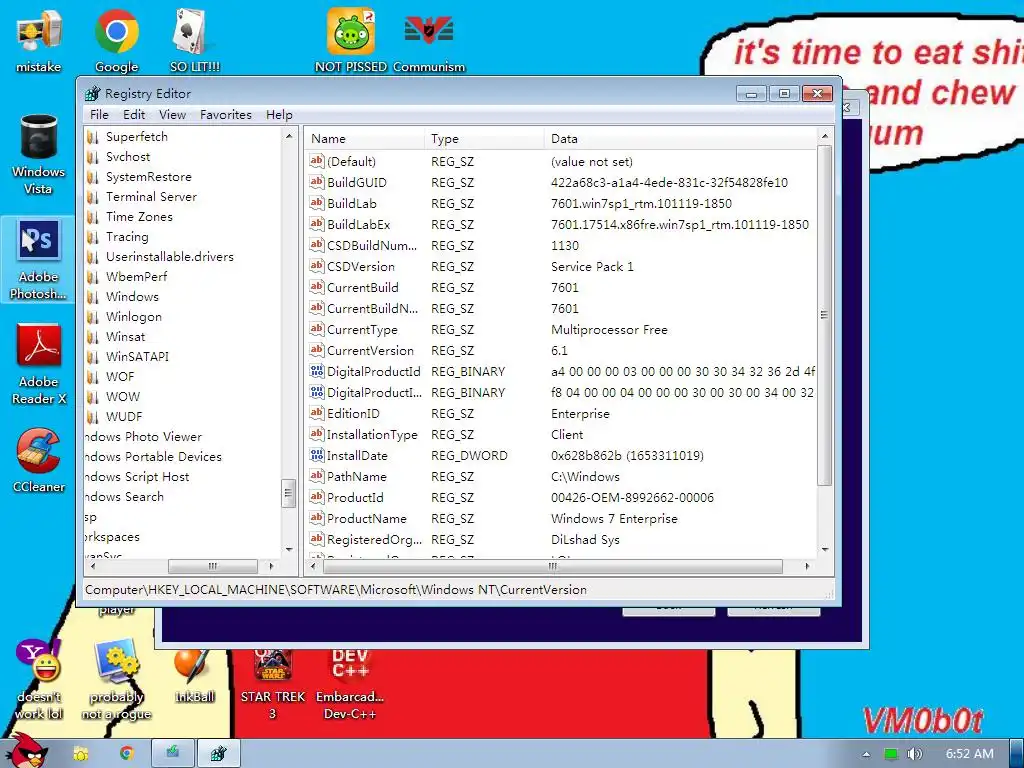The width and height of the screenshot is (1024, 768).
Task: Open the Google Chrome desktop icon
Action: [x=116, y=40]
